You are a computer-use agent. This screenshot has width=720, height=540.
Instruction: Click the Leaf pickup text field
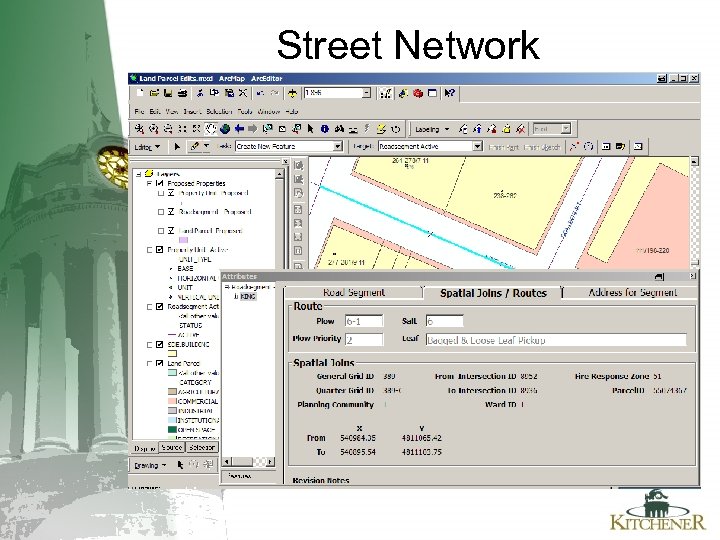[556, 340]
